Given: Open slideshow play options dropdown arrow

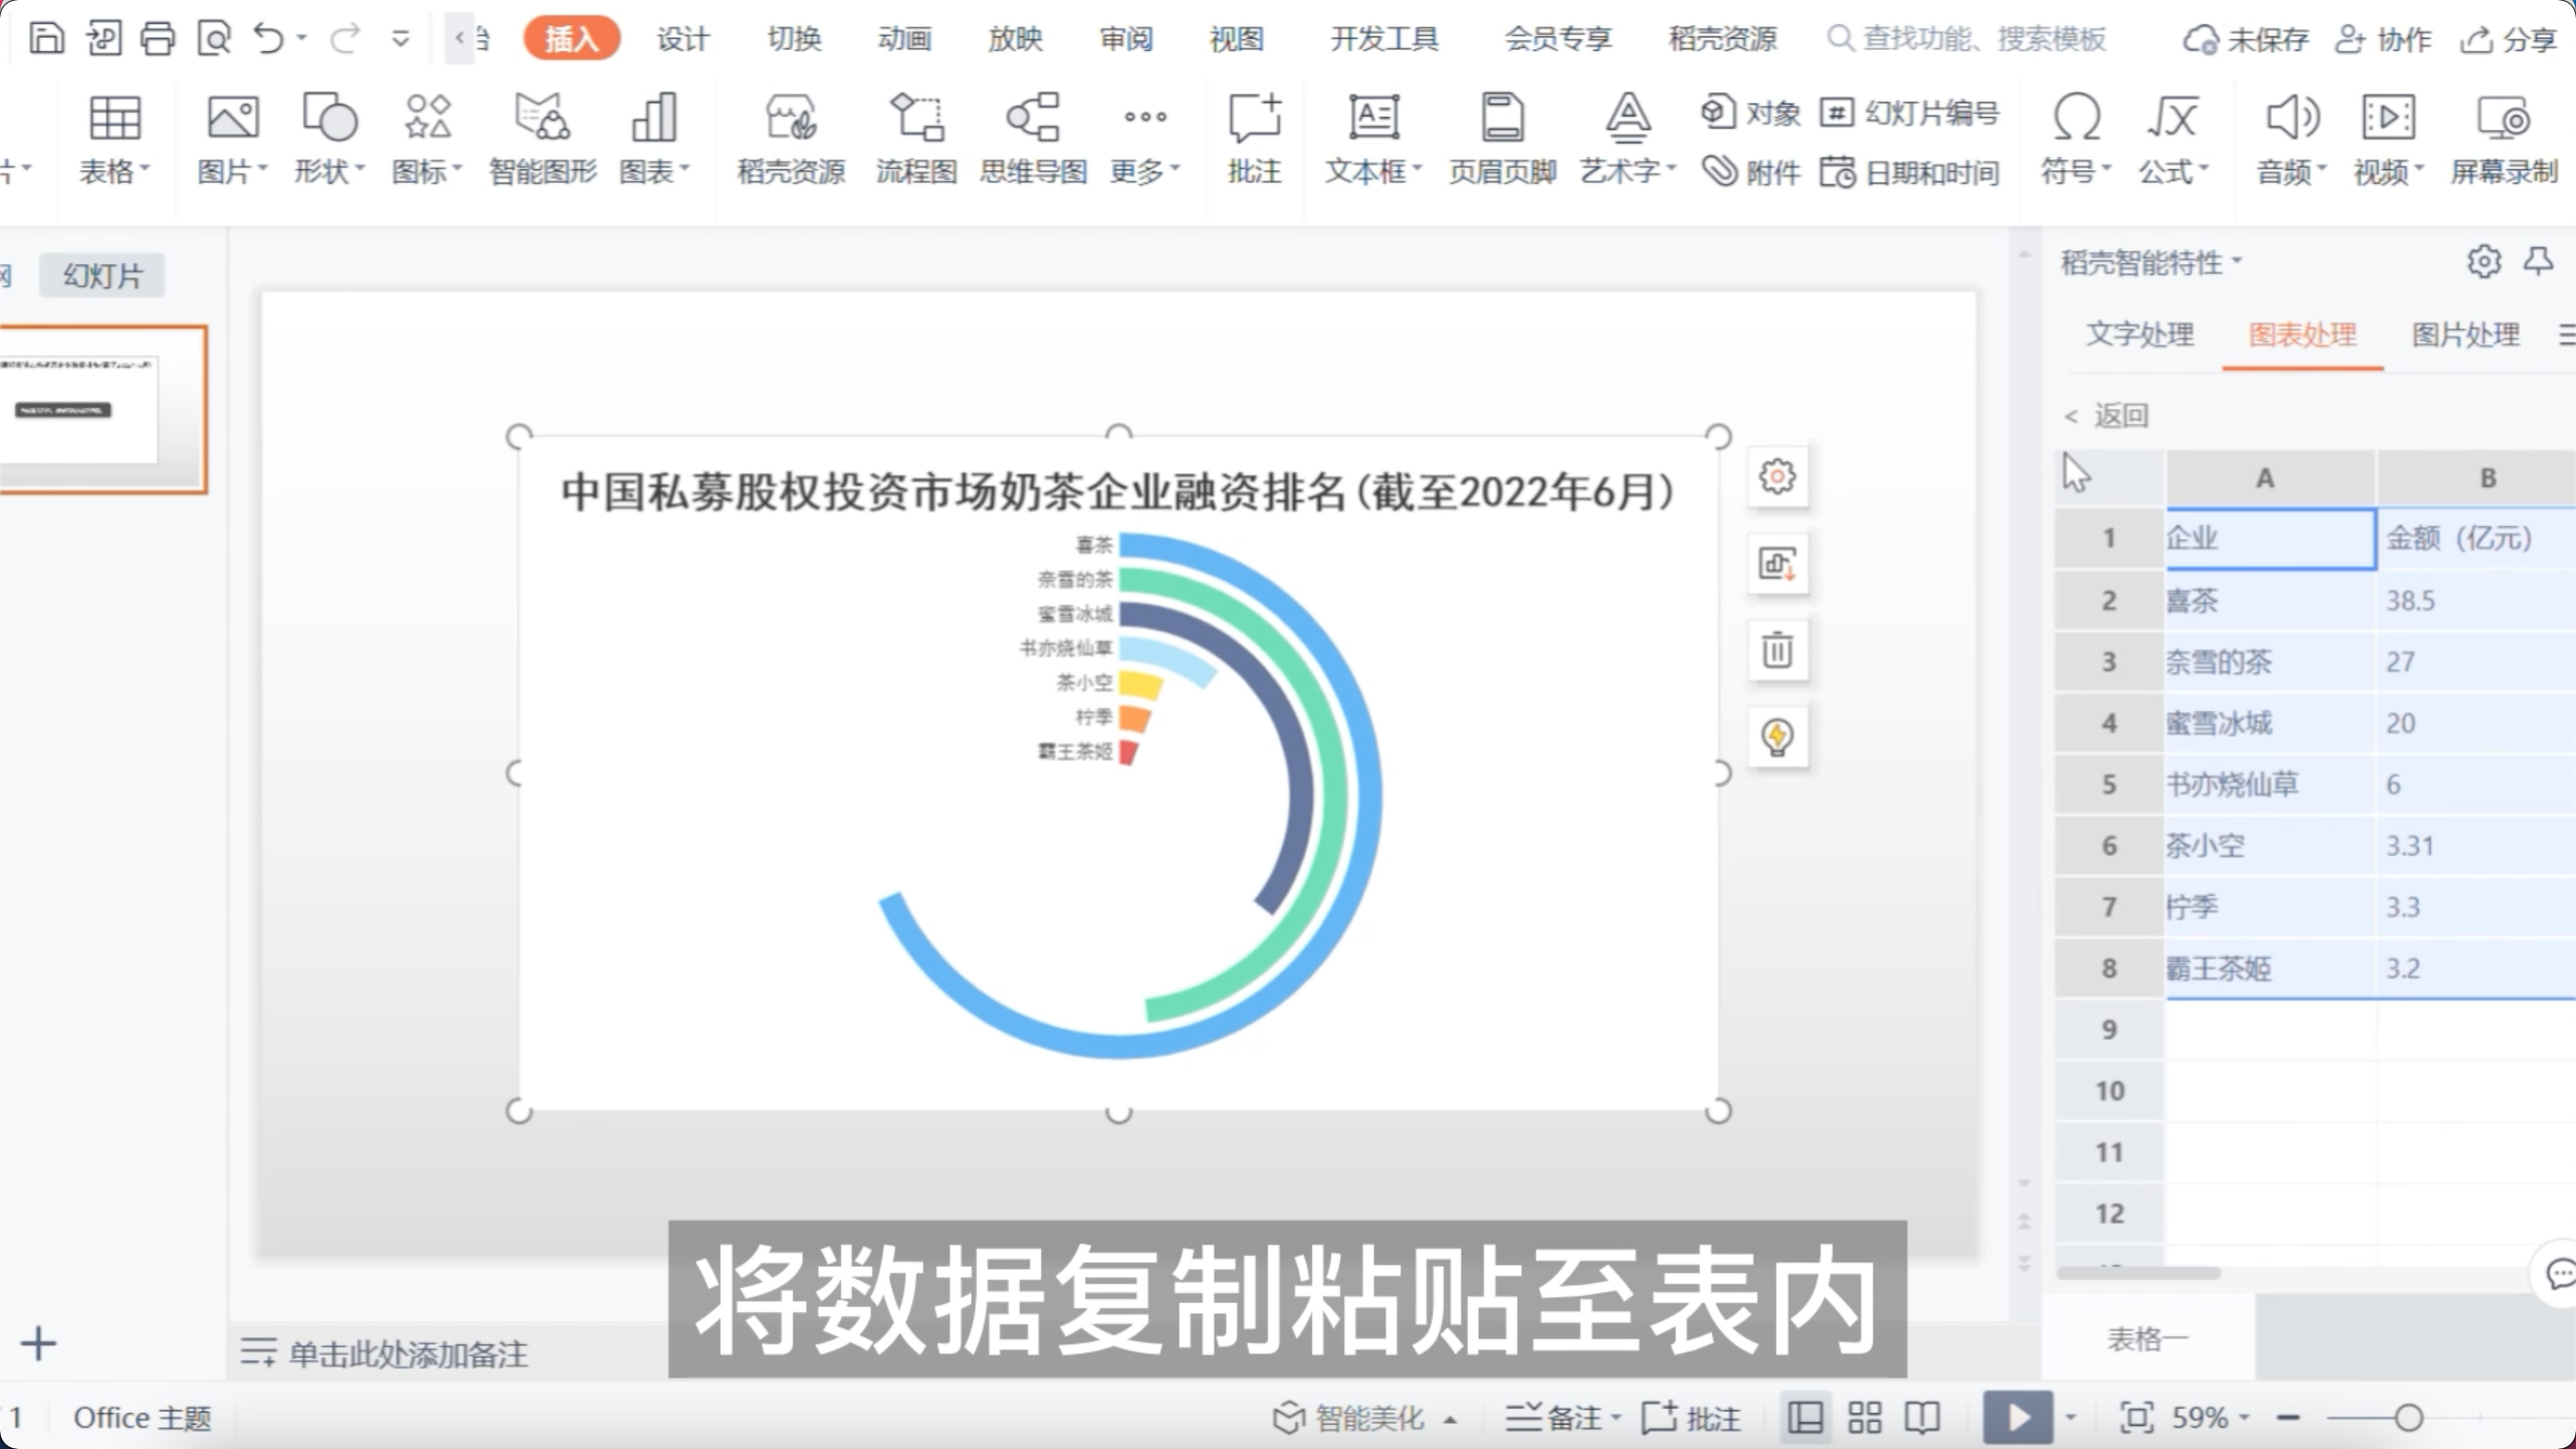Looking at the screenshot, I should point(2071,1417).
